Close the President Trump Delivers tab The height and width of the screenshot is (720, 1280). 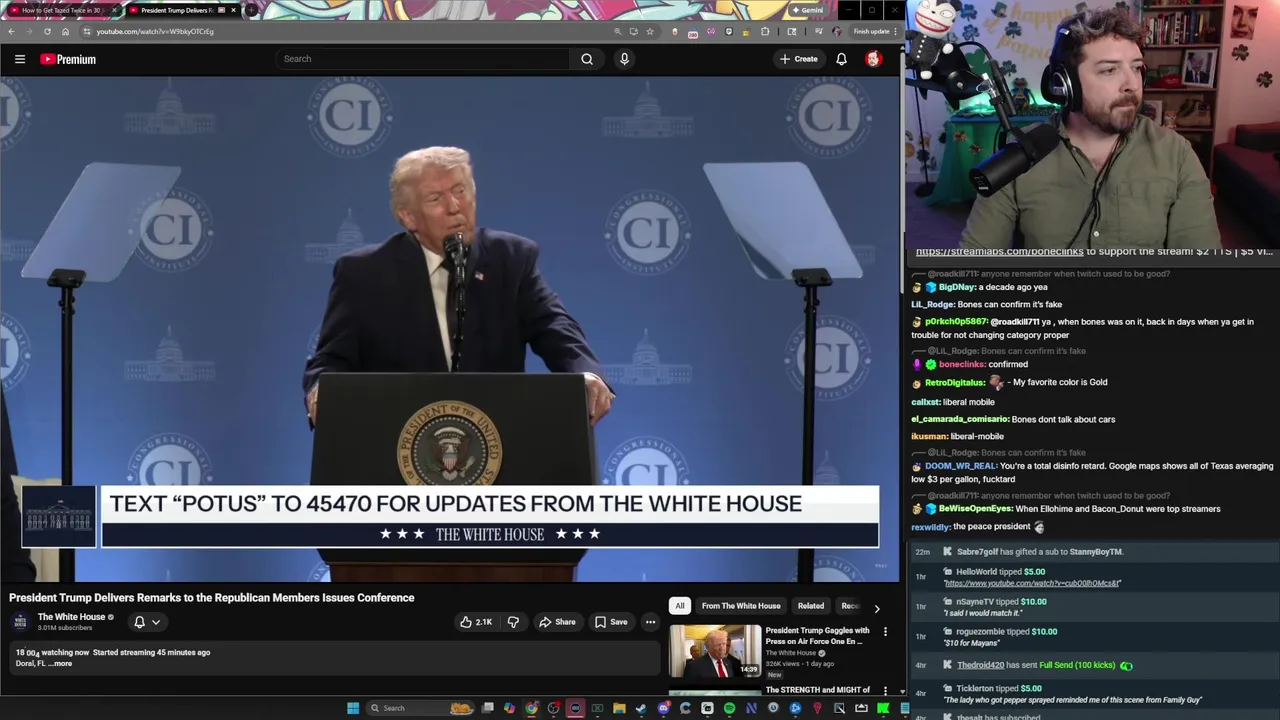pos(233,10)
